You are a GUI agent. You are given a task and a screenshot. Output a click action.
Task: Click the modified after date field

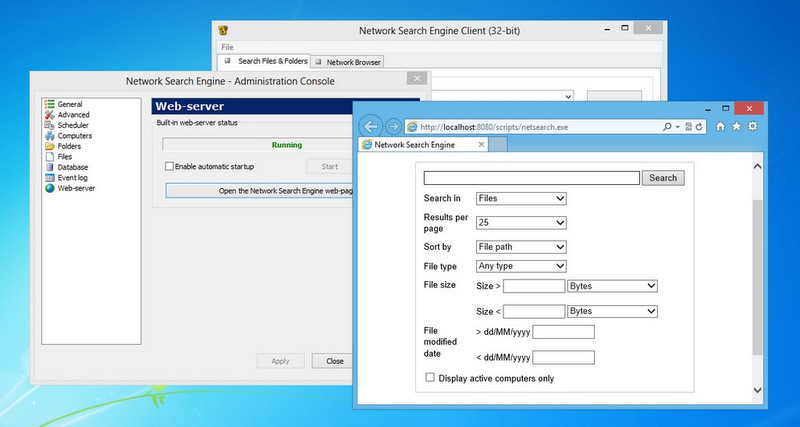tap(563, 332)
